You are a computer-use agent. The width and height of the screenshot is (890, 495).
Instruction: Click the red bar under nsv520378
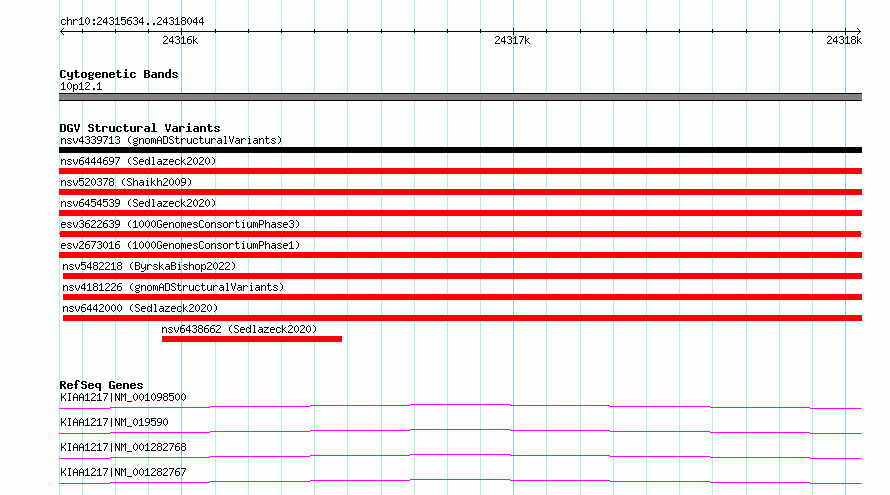[x=460, y=192]
